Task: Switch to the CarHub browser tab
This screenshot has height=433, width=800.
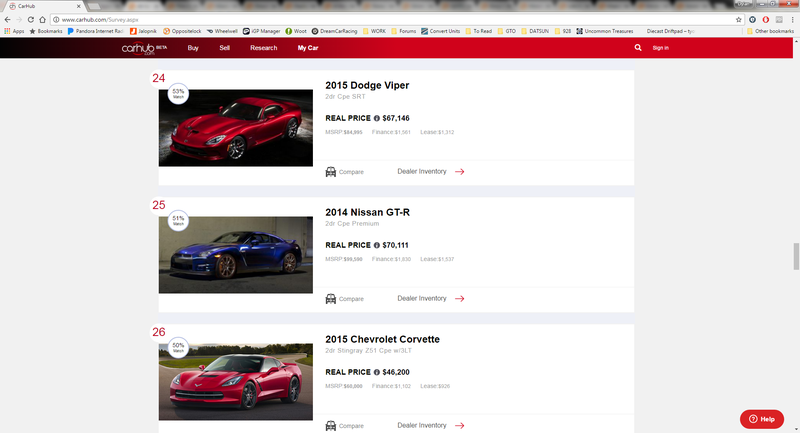Action: coord(43,6)
